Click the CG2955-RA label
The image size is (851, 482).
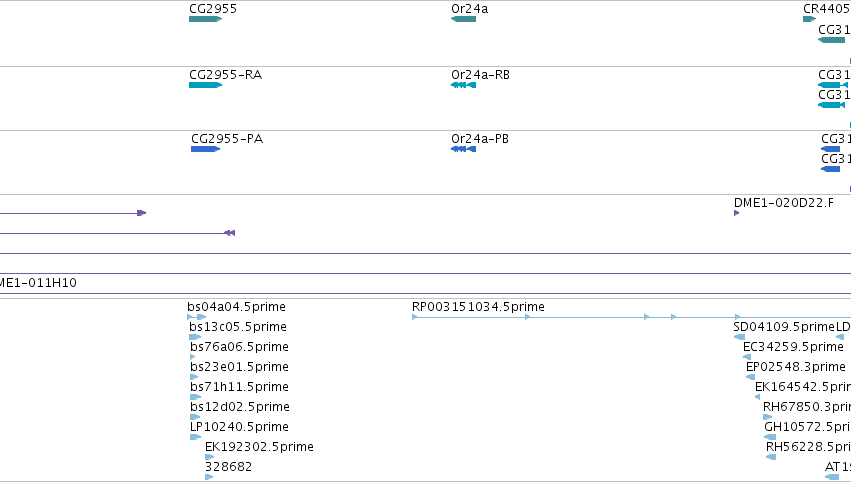tap(226, 75)
